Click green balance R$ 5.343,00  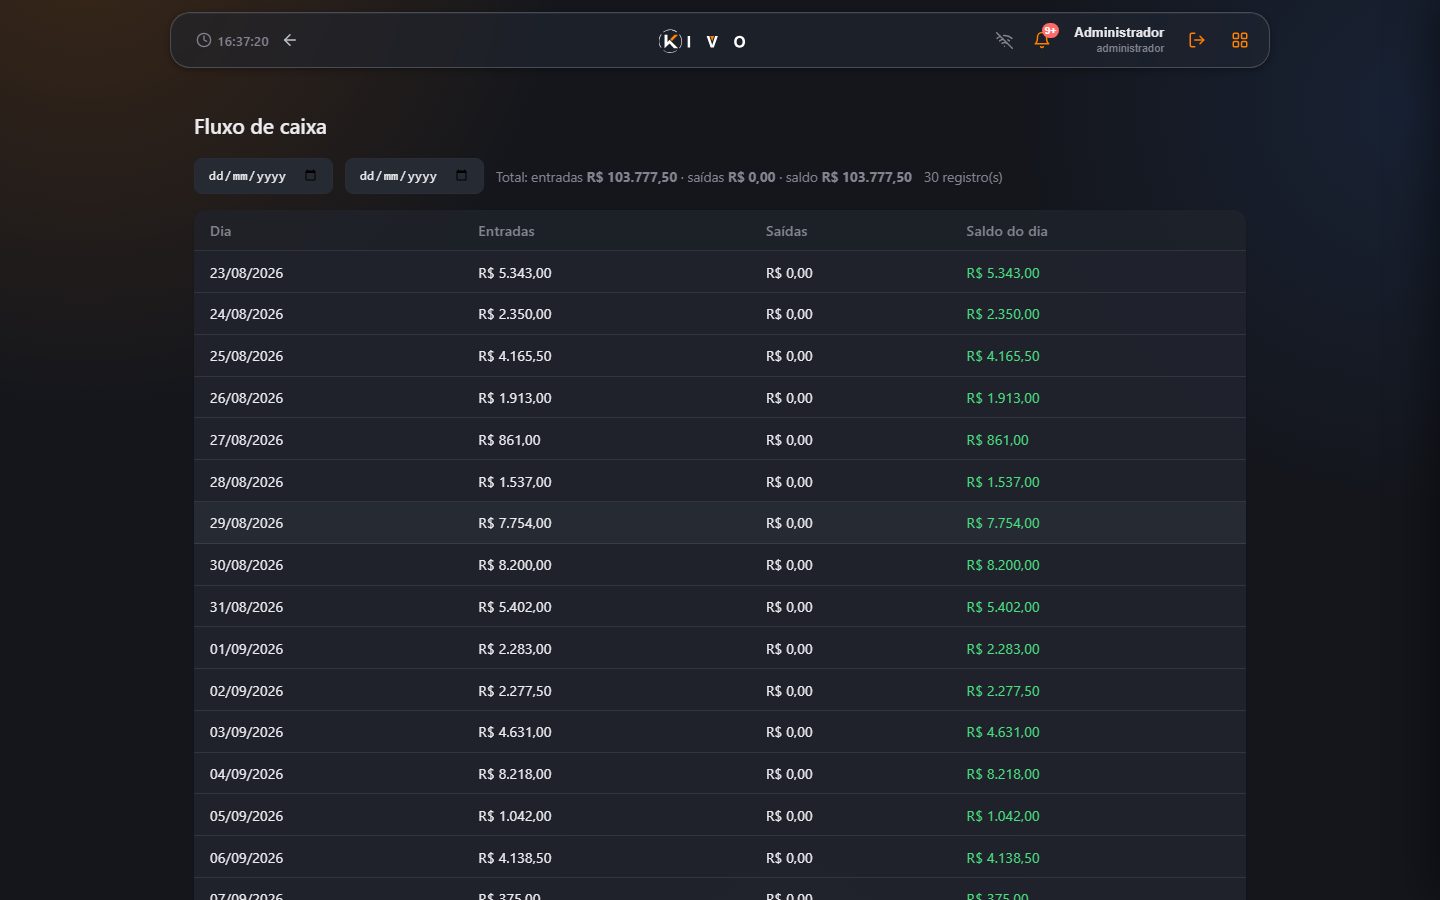[x=1002, y=273]
